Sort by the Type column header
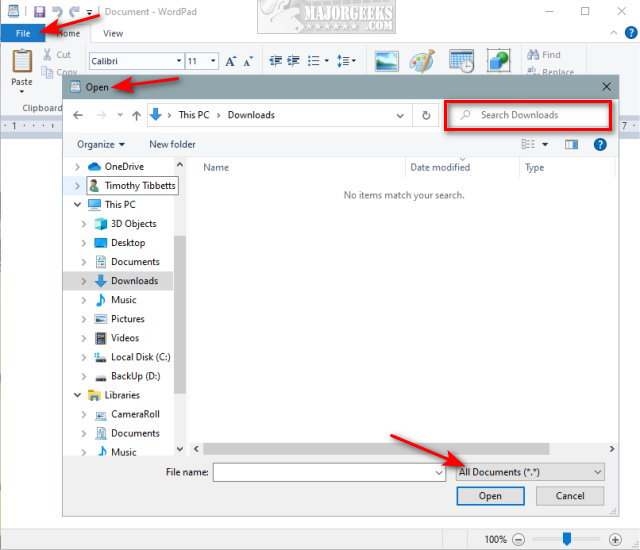Screen dimensions: 640x550 [534, 167]
